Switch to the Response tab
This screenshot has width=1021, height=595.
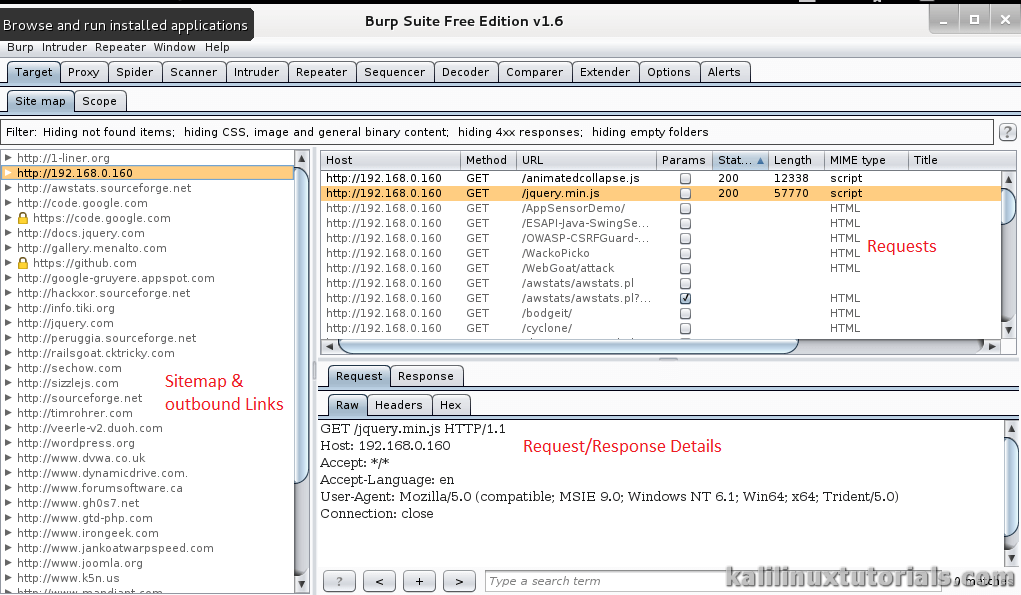tap(426, 376)
